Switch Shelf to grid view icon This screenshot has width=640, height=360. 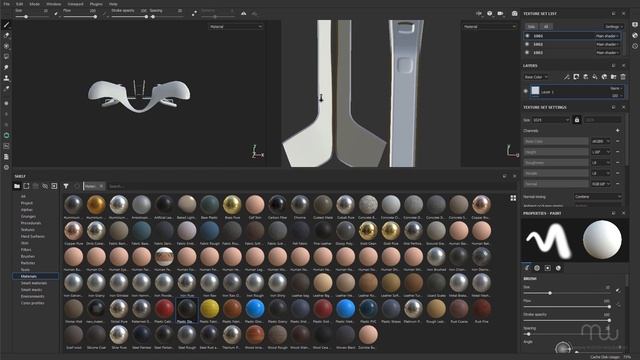click(x=513, y=198)
